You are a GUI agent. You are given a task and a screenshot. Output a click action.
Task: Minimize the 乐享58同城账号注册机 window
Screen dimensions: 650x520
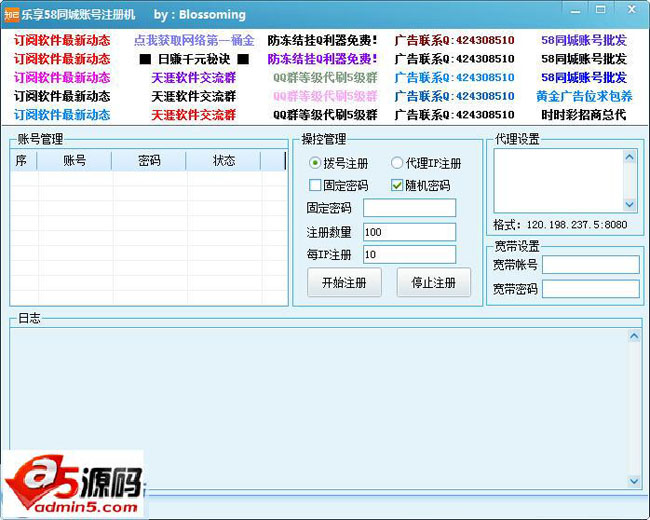tap(575, 11)
